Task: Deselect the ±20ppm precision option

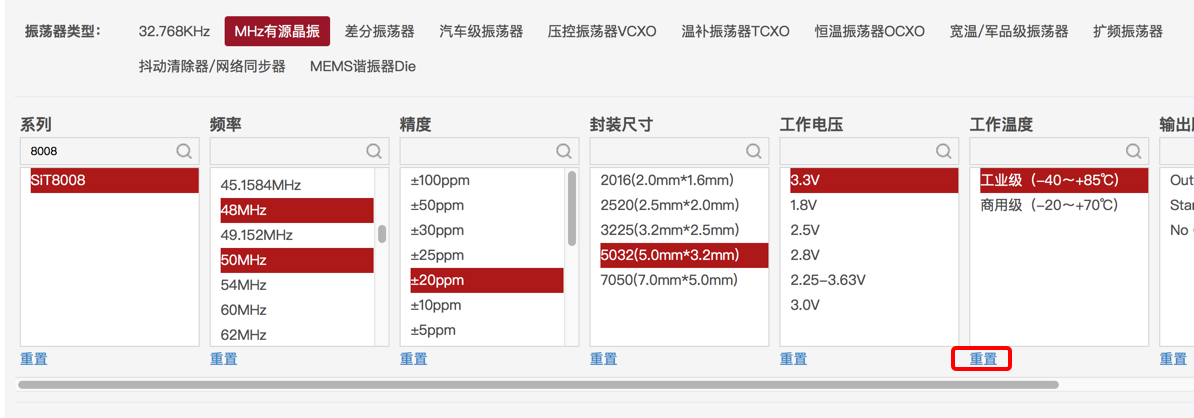Action: coord(487,280)
